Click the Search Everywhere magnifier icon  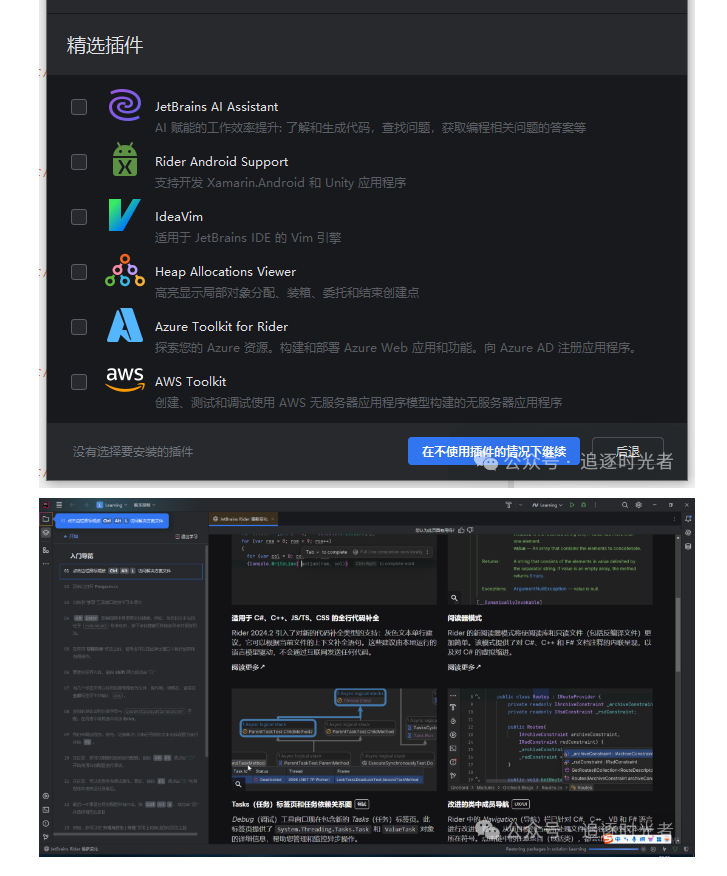[x=625, y=505]
